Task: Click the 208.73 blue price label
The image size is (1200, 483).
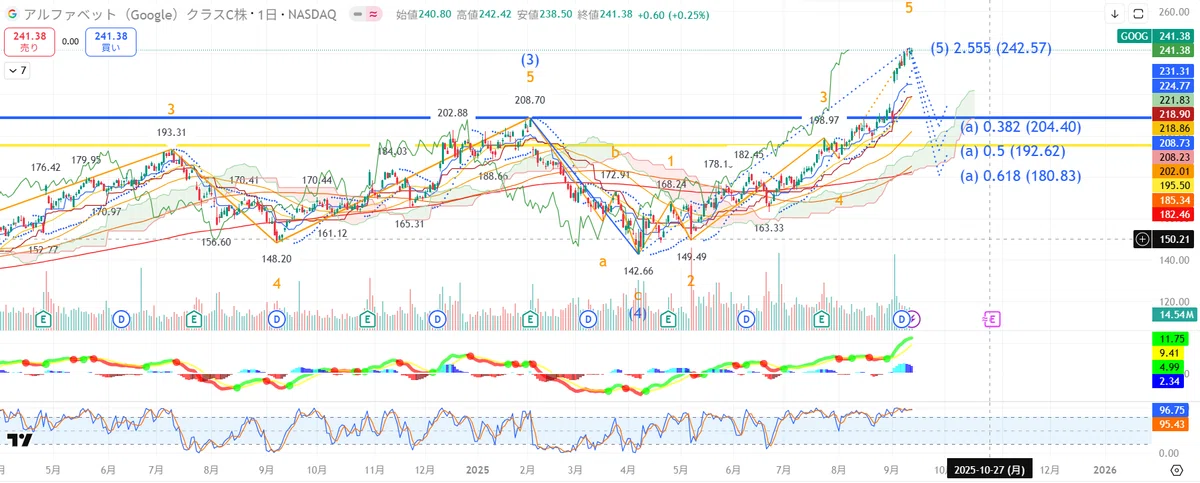Action: click(x=1173, y=144)
